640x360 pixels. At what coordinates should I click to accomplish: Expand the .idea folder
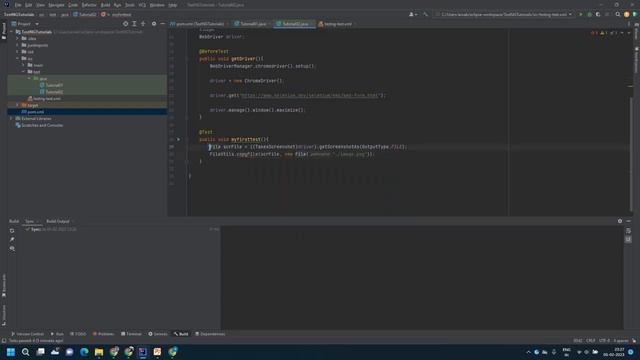[18, 38]
